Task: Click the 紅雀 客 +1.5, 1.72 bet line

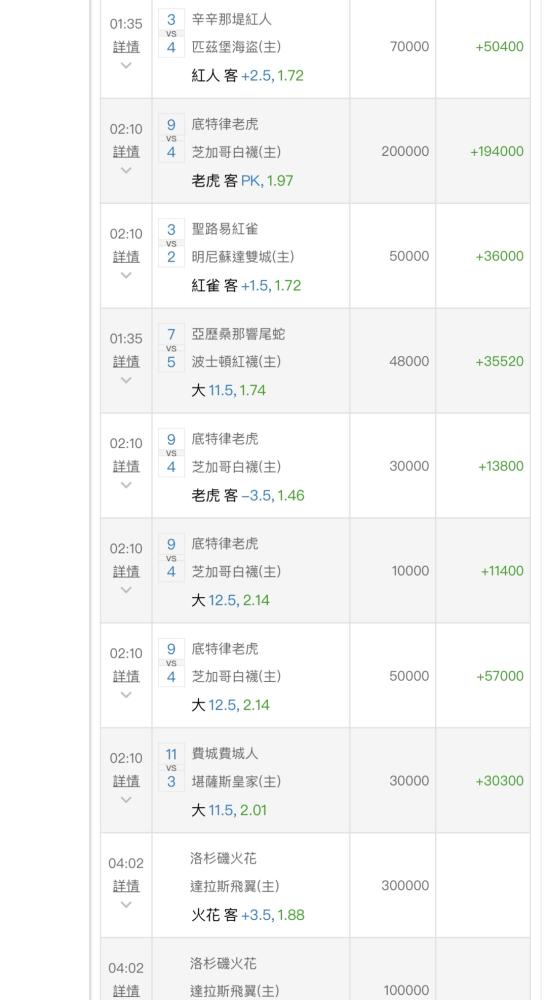Action: [x=246, y=286]
